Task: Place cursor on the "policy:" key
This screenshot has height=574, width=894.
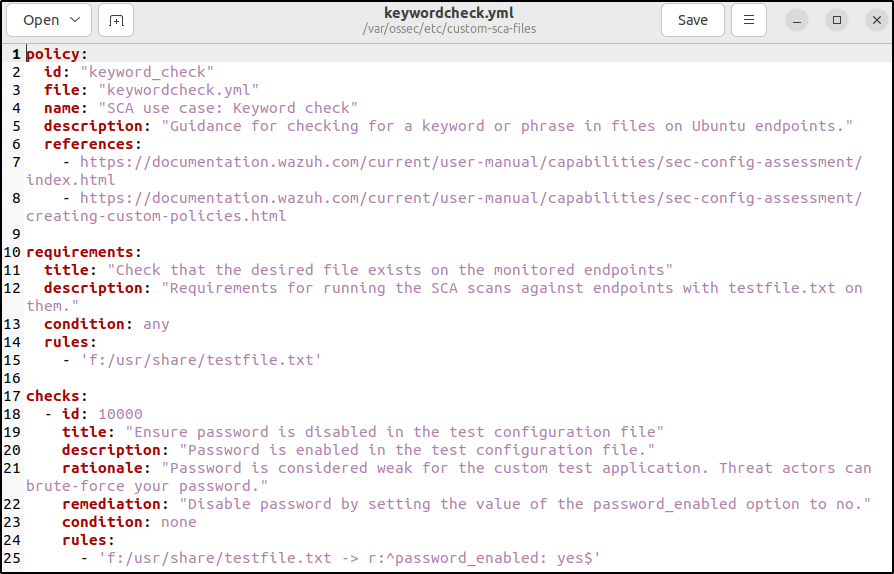Action: [56, 54]
